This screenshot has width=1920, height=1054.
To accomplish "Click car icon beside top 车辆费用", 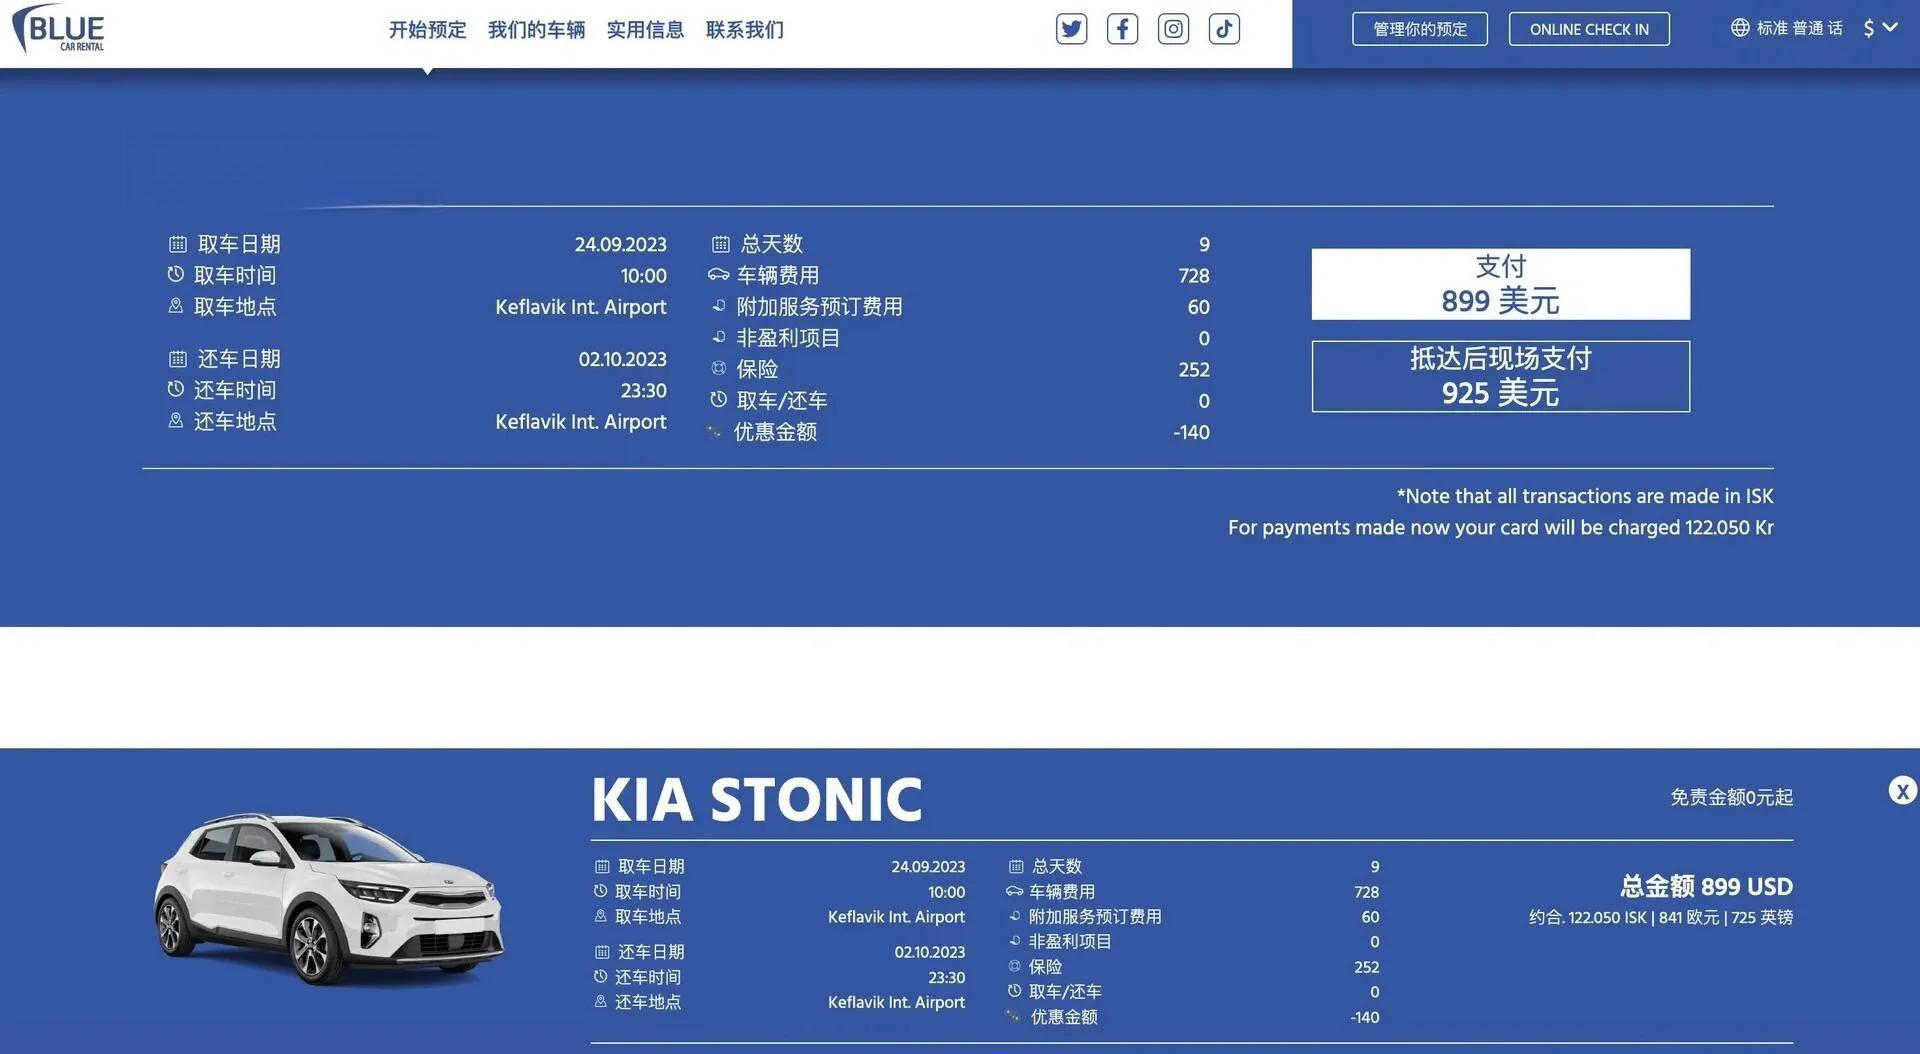I will point(719,275).
